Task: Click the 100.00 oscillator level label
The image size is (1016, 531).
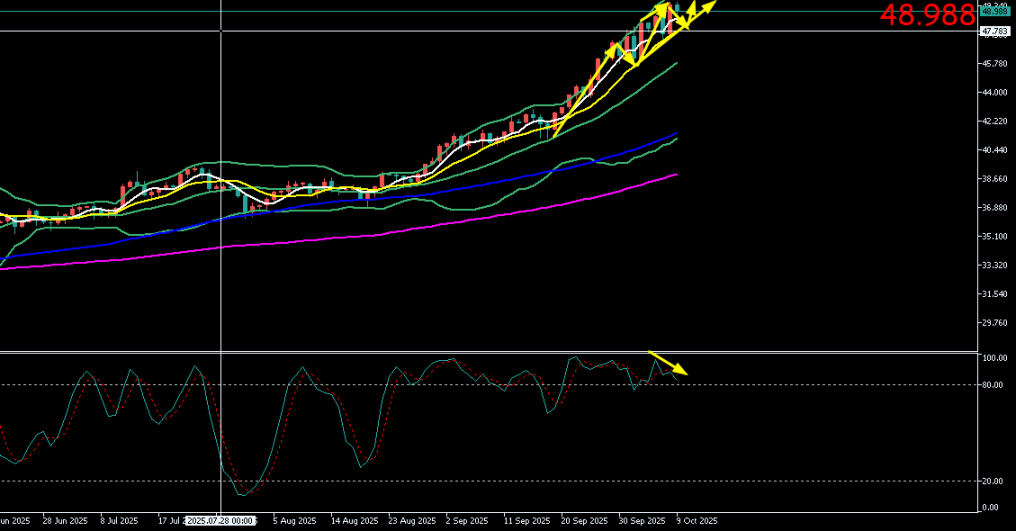Action: coord(994,358)
